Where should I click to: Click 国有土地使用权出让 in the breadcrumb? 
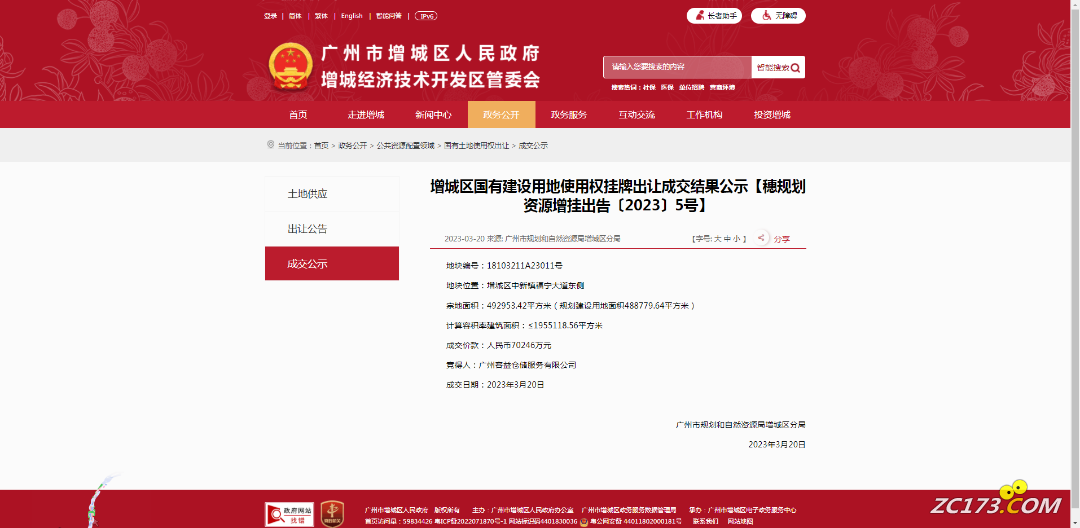[476, 146]
